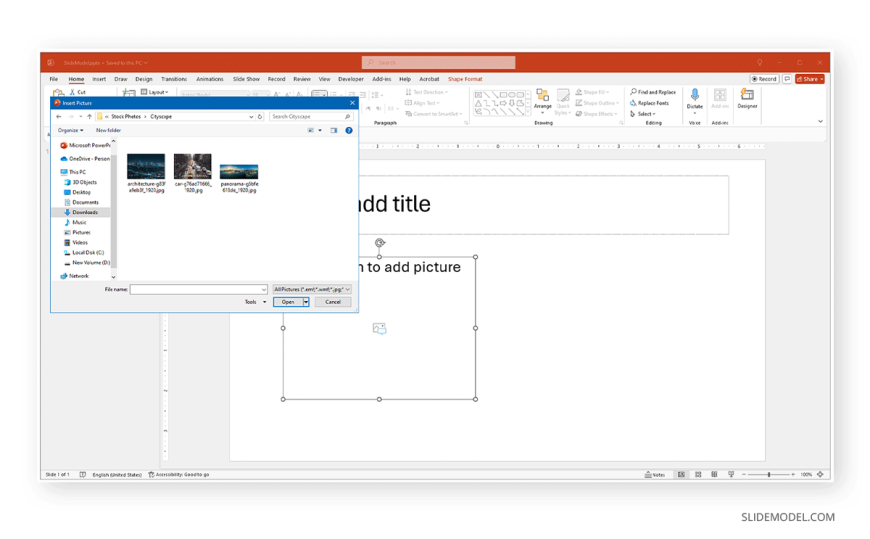
Task: Click New folder in dialog
Action: (x=108, y=130)
